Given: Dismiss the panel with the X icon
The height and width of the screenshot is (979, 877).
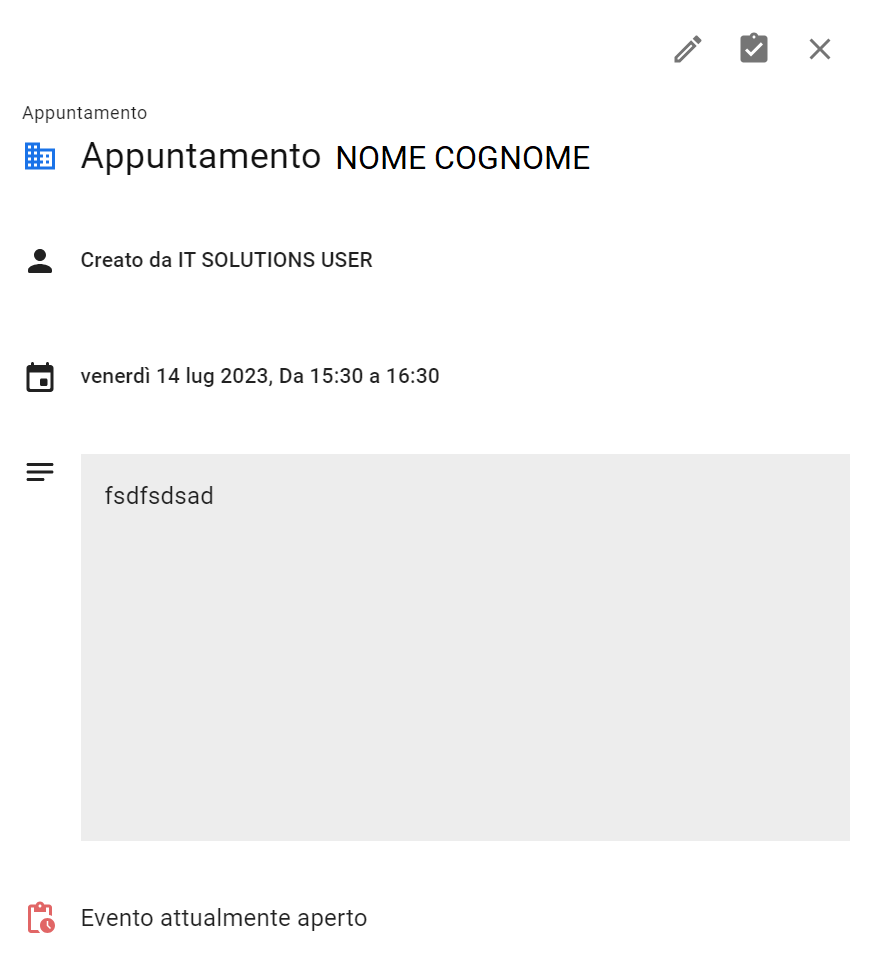Looking at the screenshot, I should click(820, 48).
